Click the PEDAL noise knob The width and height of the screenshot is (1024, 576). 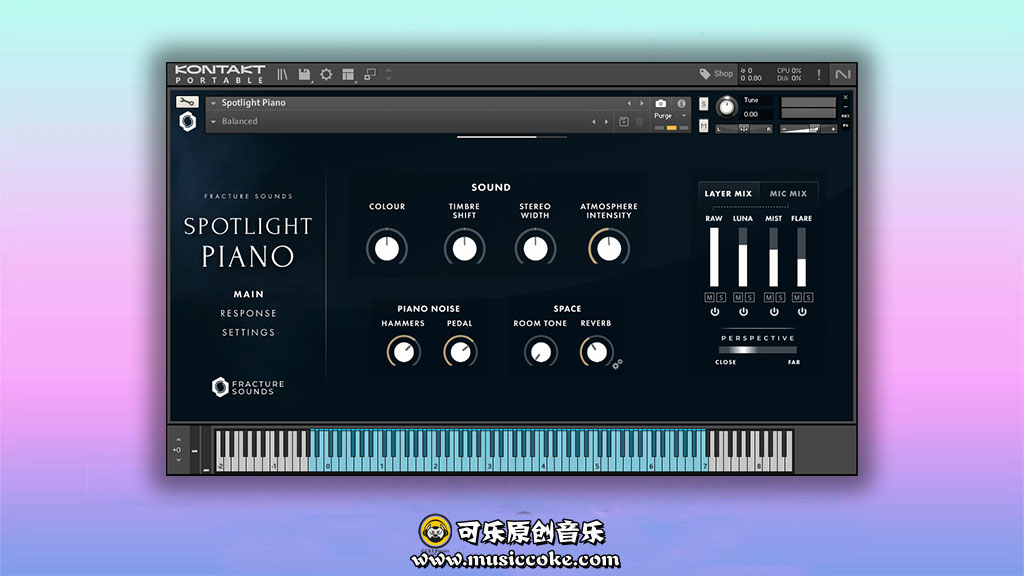click(x=460, y=352)
